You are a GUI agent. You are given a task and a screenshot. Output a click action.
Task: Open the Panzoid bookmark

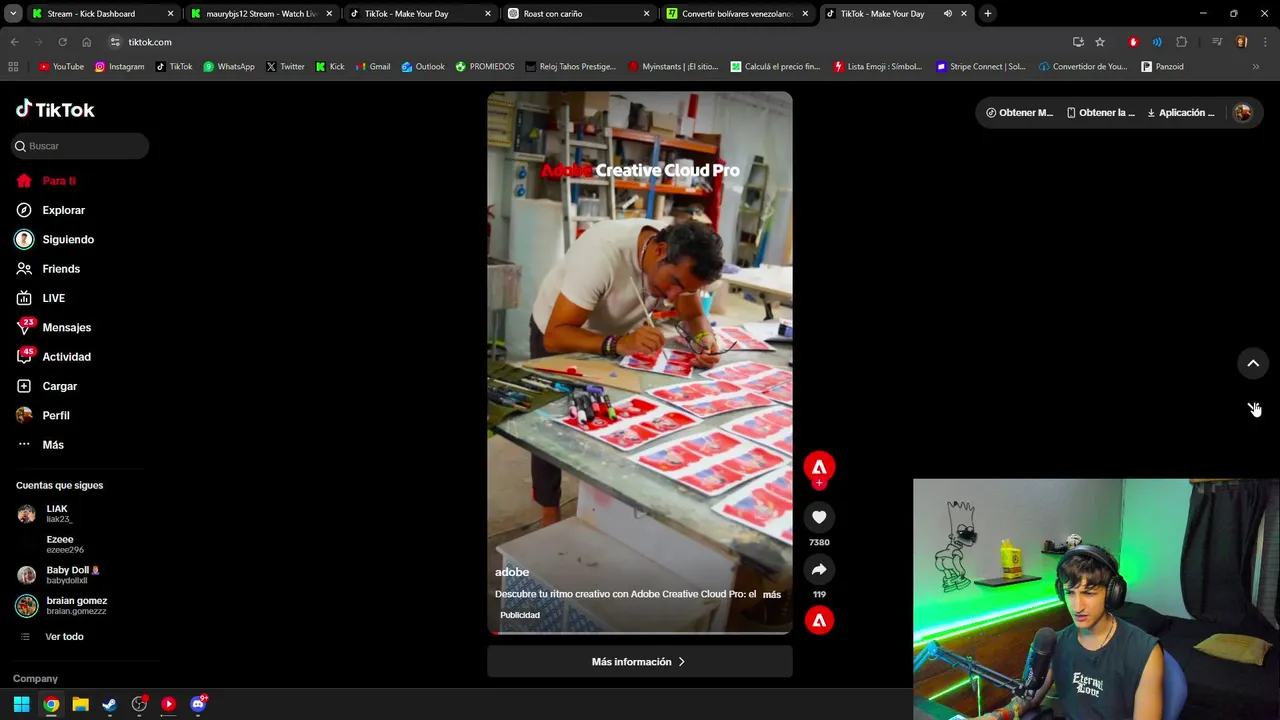point(1162,67)
